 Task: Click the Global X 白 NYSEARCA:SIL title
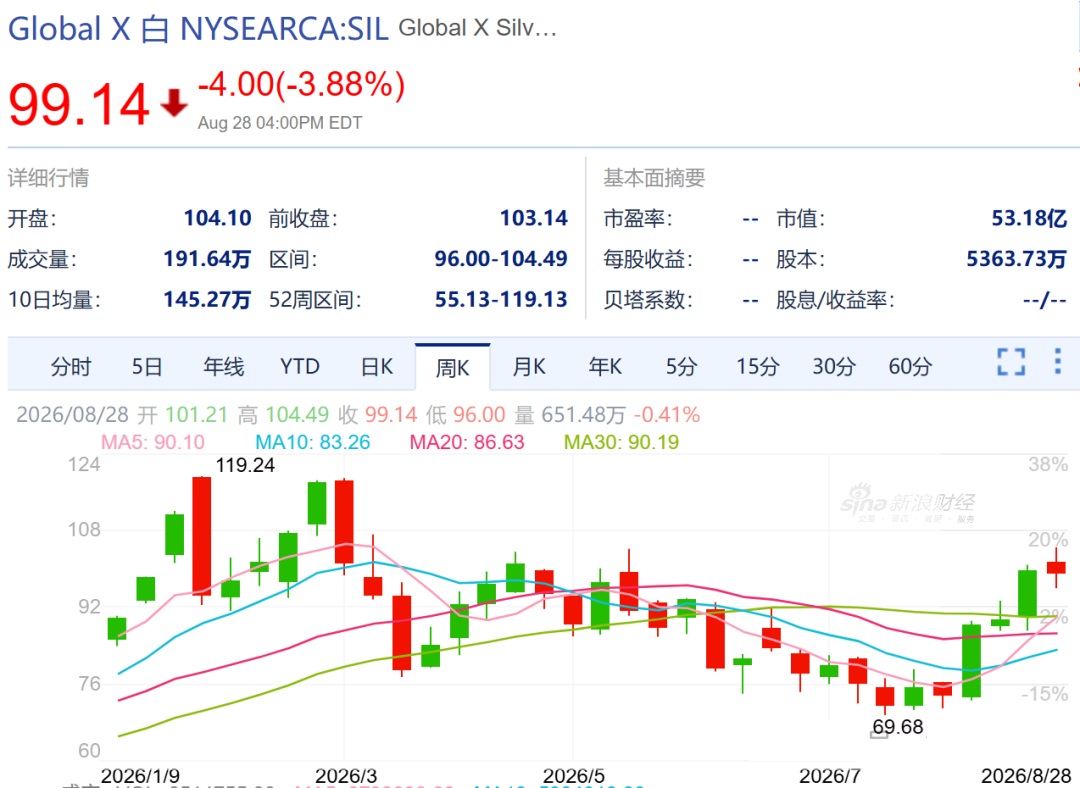[x=198, y=30]
